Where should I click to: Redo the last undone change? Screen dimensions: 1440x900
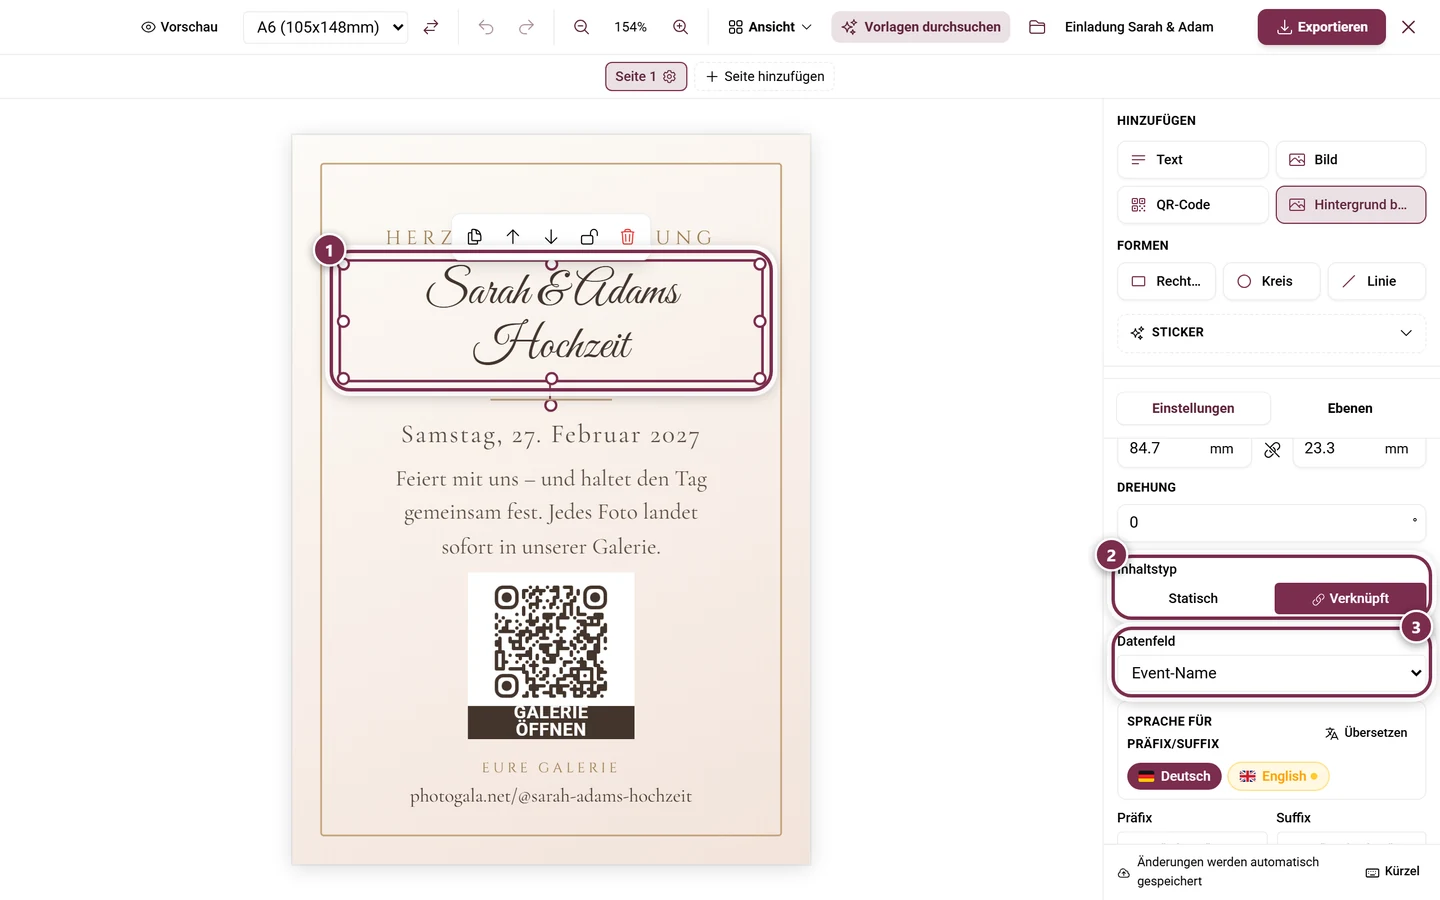coord(526,27)
